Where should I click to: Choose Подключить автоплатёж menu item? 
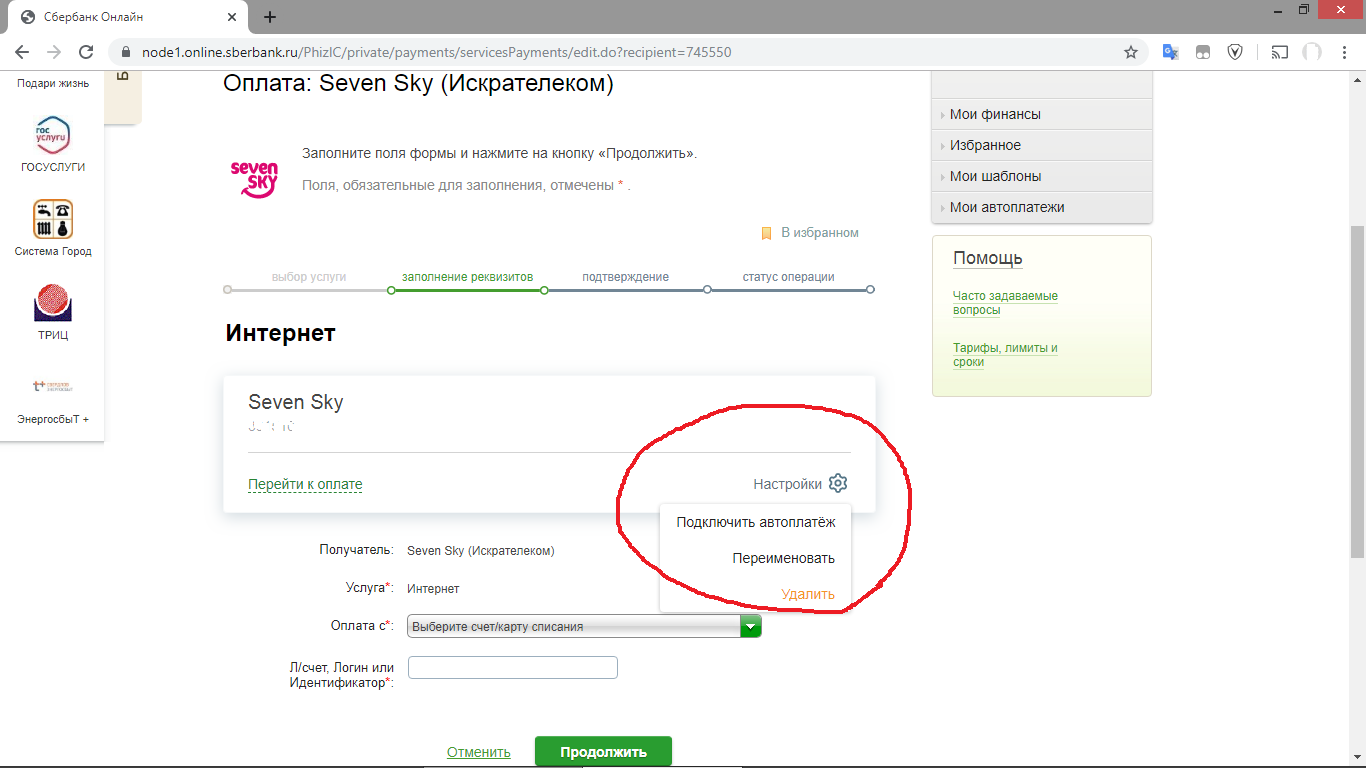(755, 521)
